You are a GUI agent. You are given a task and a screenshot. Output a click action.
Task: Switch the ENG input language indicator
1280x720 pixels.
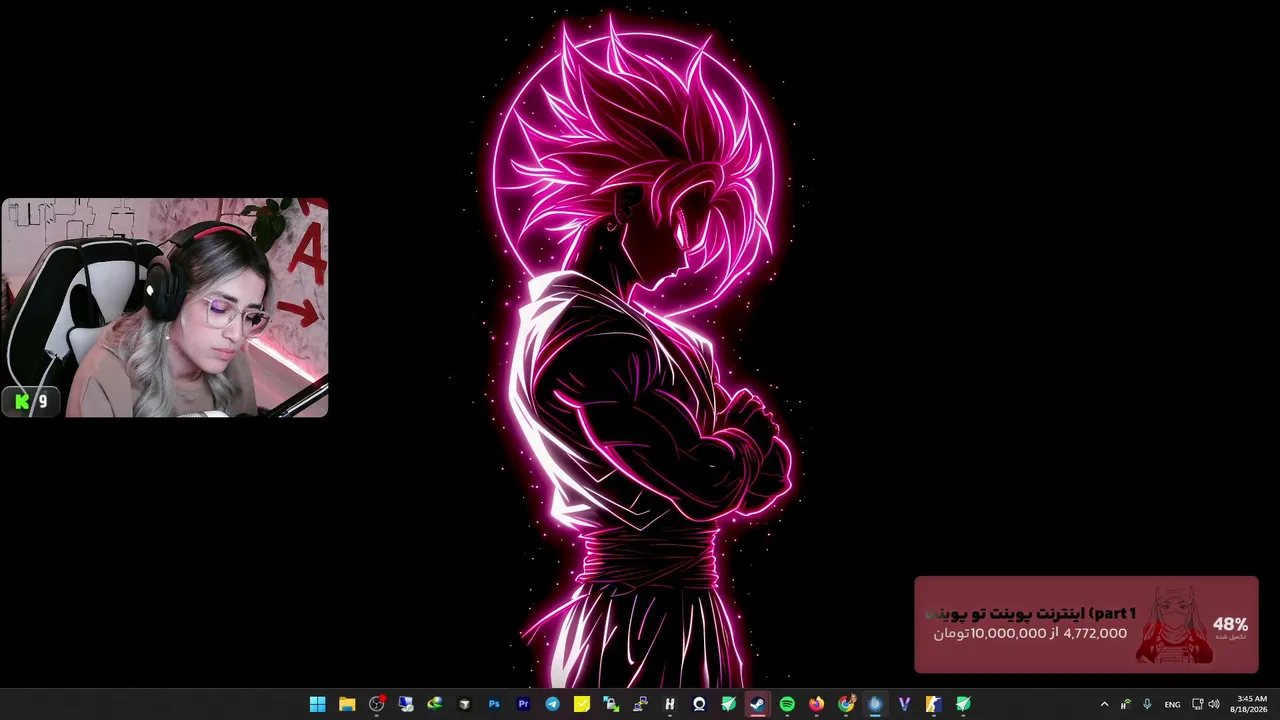coord(1172,705)
